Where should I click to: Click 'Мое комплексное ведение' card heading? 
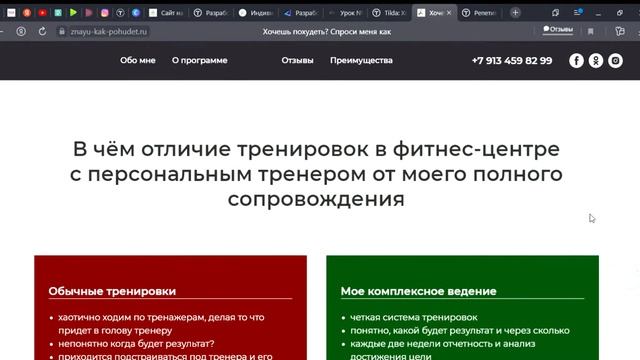418,291
